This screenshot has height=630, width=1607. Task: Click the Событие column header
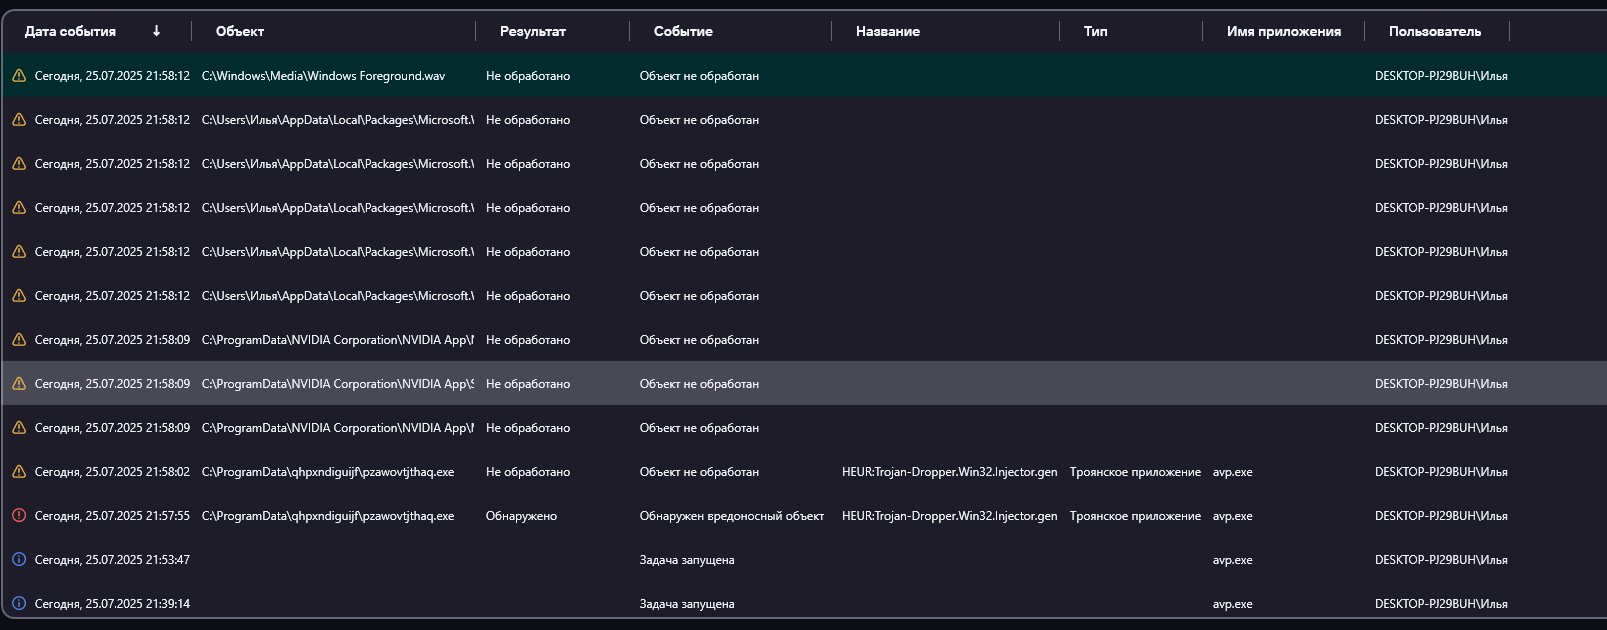[x=683, y=31]
